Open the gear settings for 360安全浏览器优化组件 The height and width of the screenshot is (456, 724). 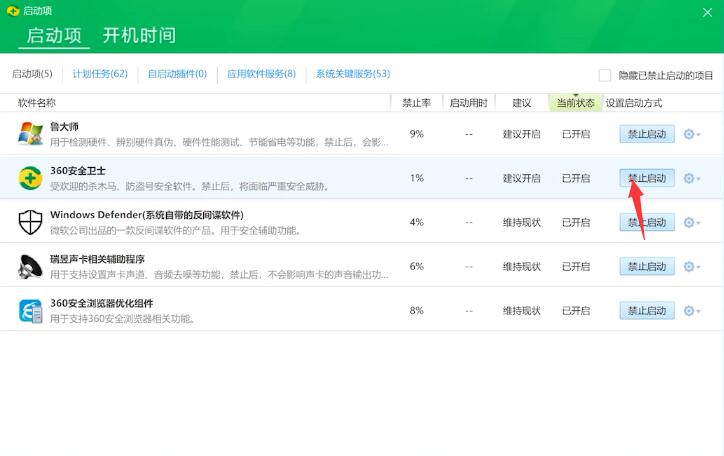[x=691, y=311]
